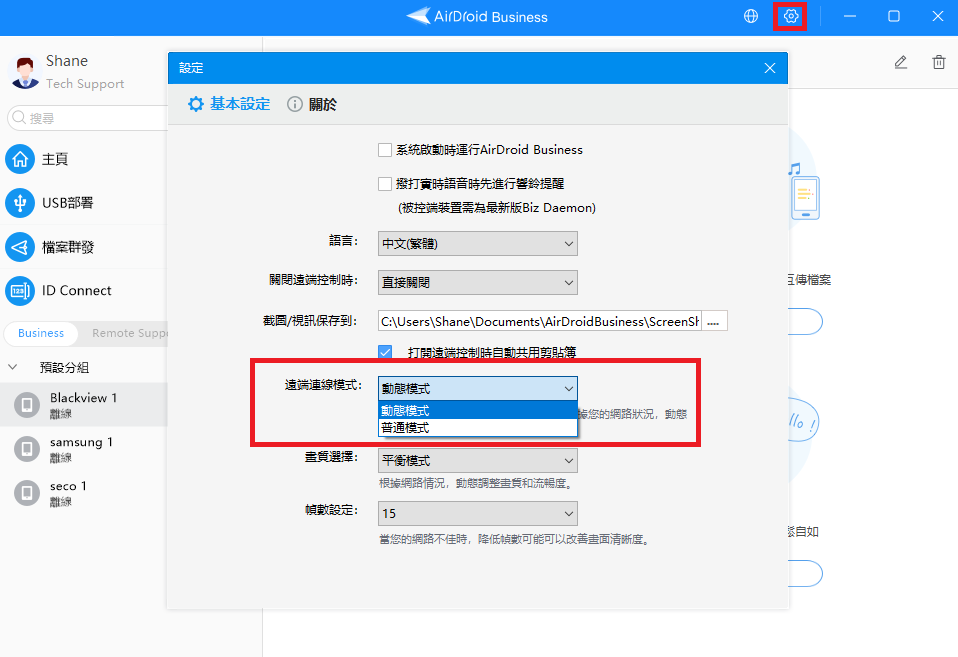Open the 幀數設定 dropdown

478,513
